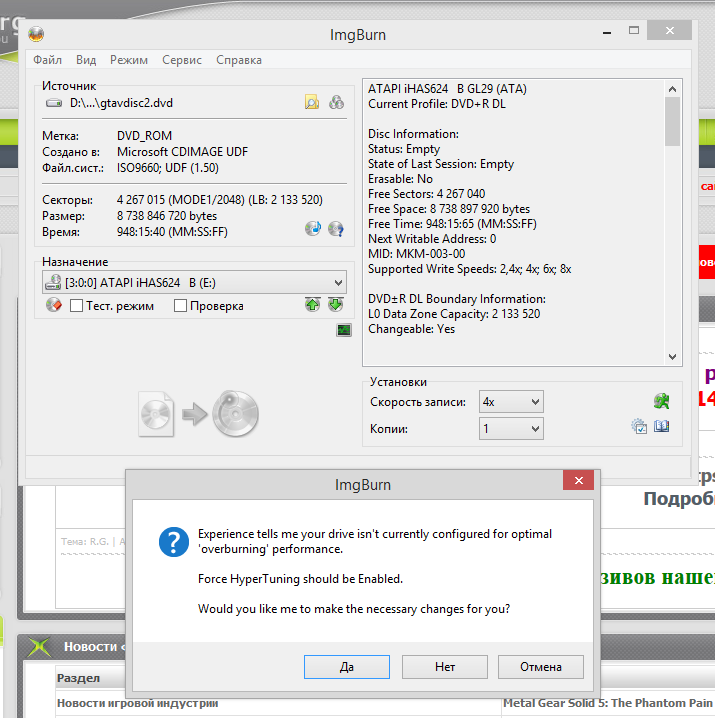Click the DVD_ROM label value
Viewport: 715px width, 718px height.
(x=144, y=136)
